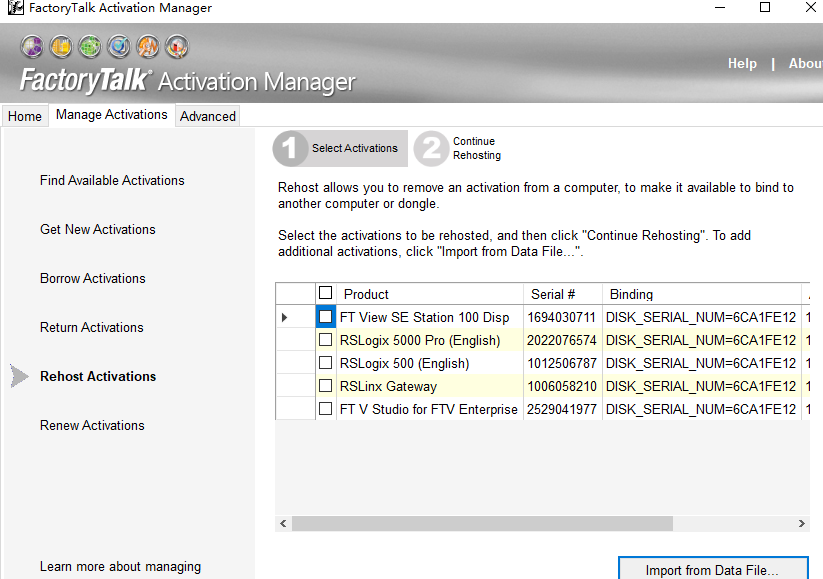Click the purple FactoryTalk icon in the header

[33, 46]
